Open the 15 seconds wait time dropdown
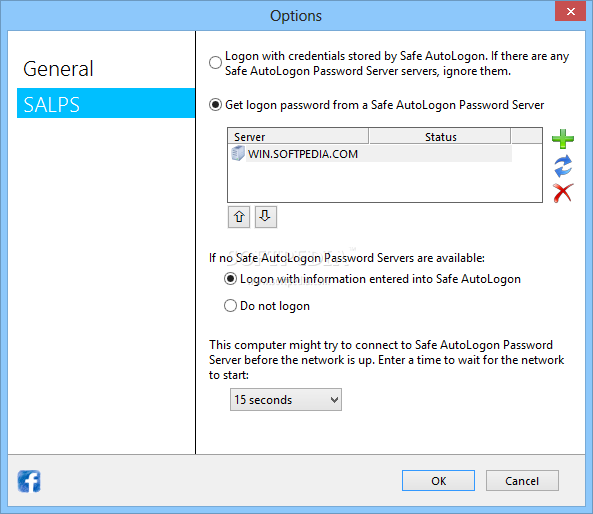Viewport: 593px width, 514px height. click(x=286, y=399)
